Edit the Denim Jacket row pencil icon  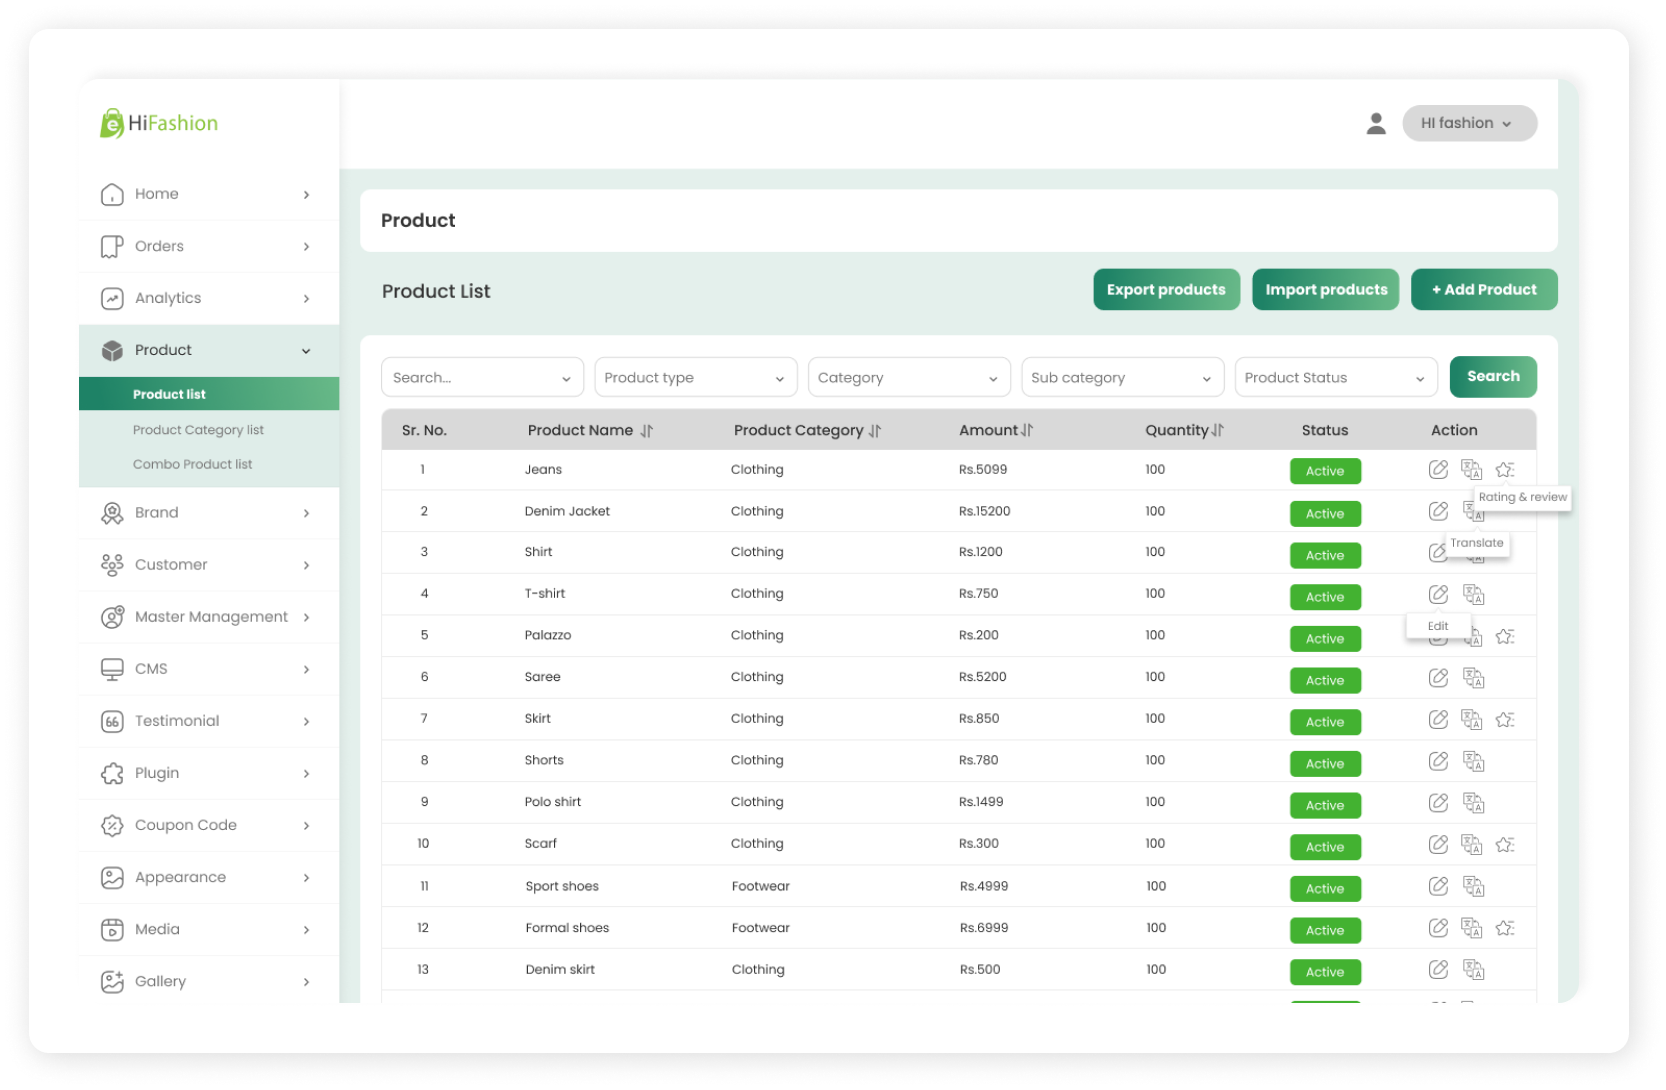[1438, 511]
